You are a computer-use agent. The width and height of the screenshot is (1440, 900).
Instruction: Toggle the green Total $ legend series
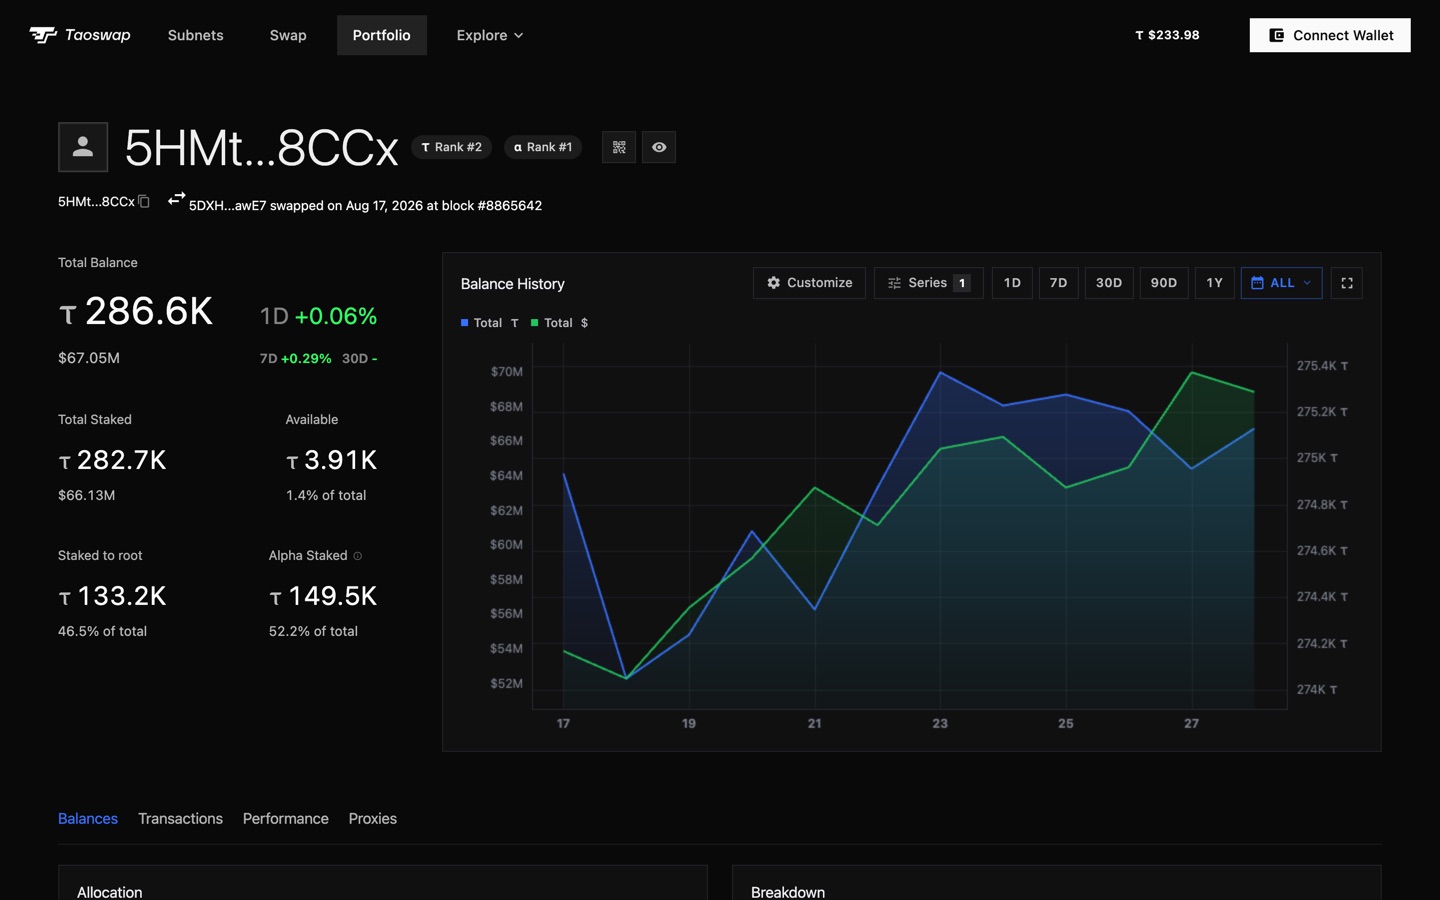560,323
